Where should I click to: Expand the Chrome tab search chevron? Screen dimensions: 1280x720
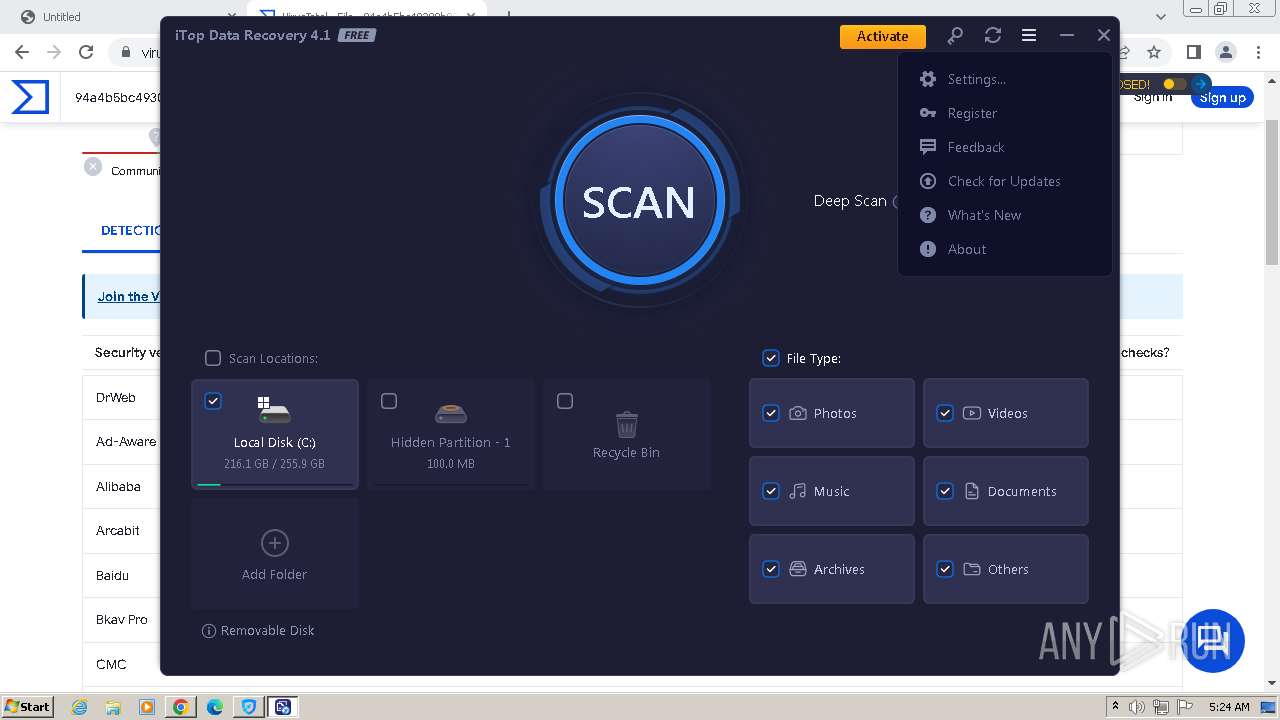point(1161,17)
